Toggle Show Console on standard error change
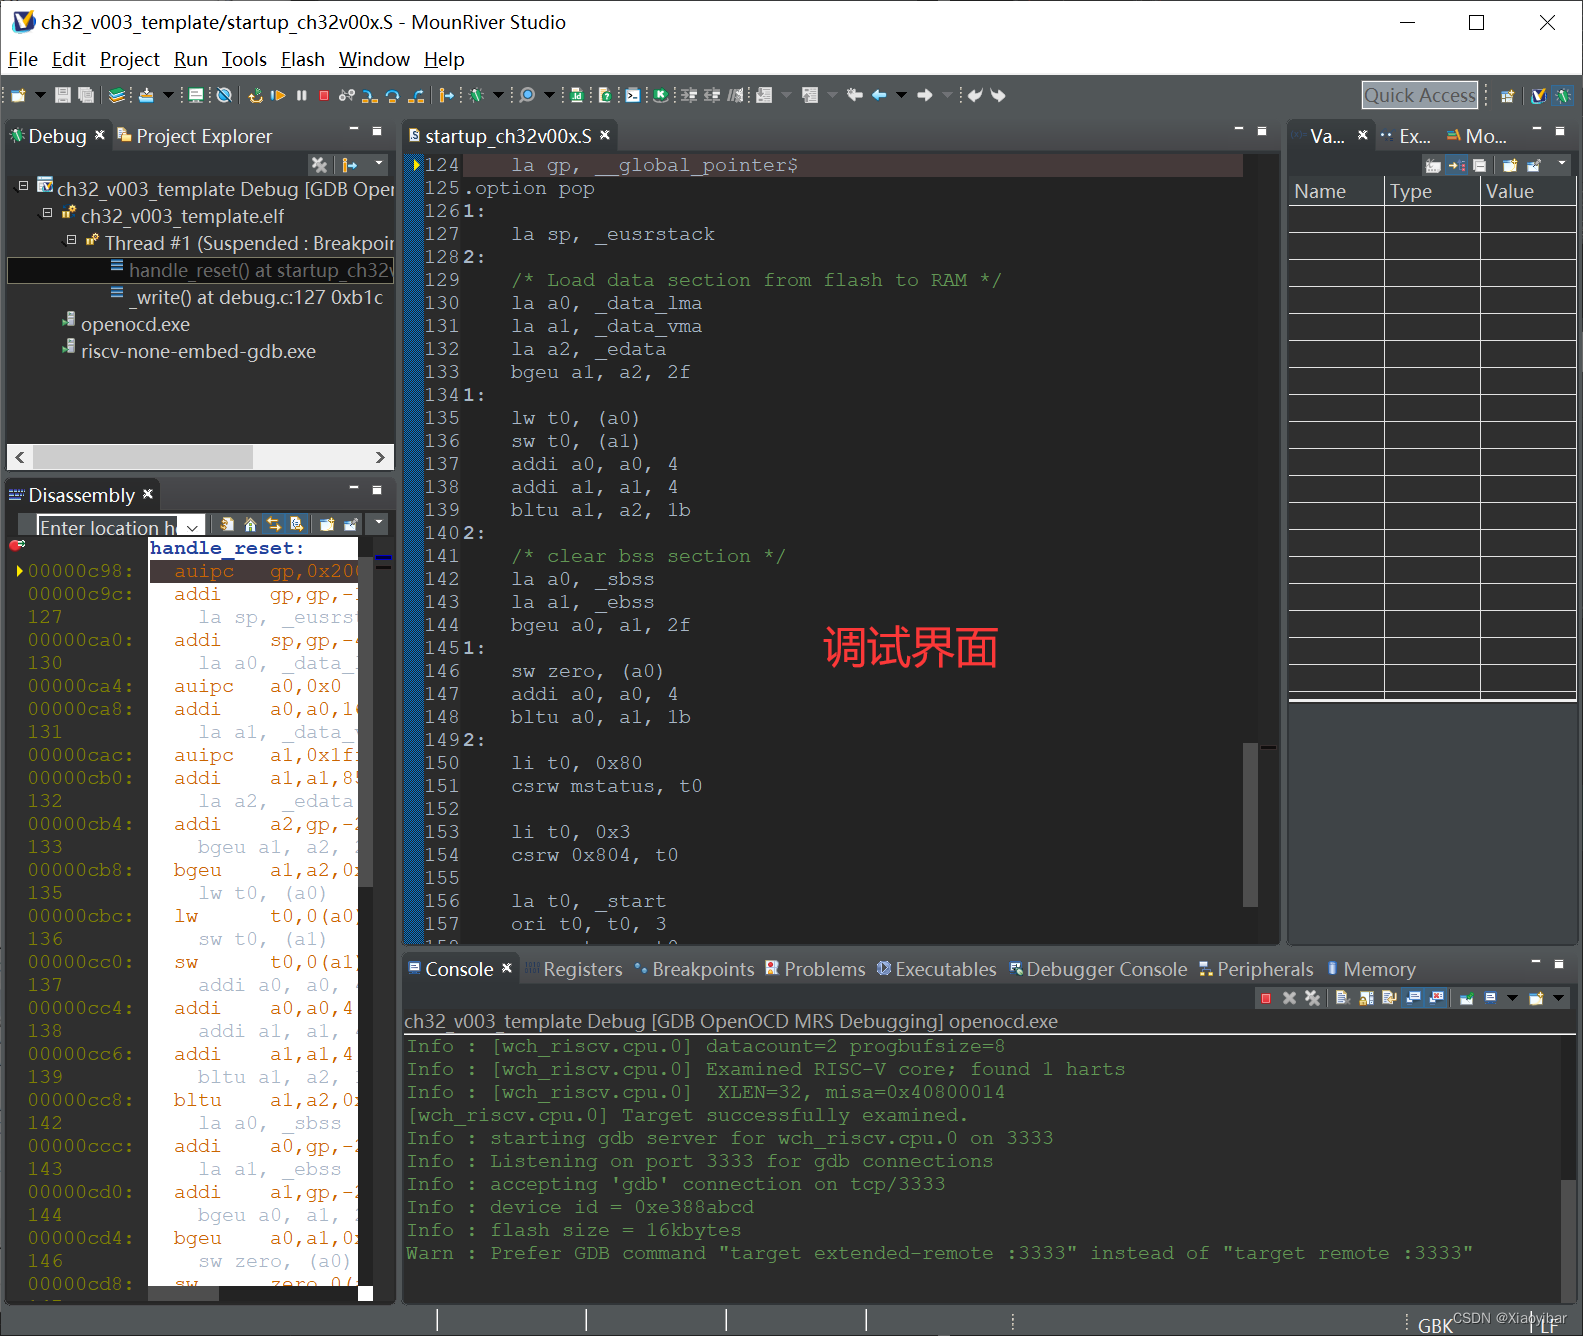 pos(1436,998)
